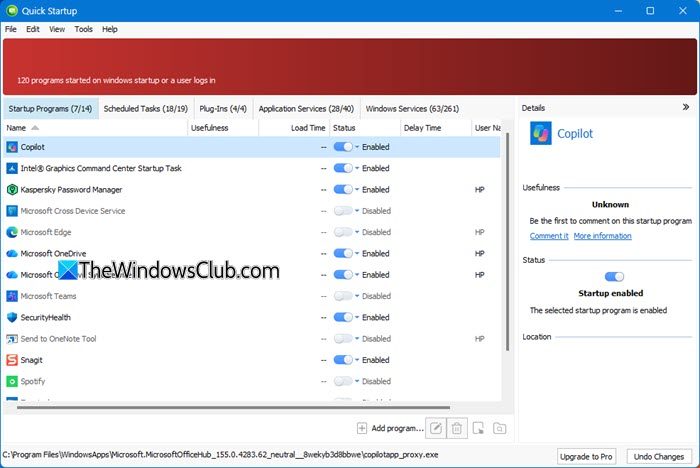
Task: Switch to Application Services (28/40) tab
Action: click(306, 109)
